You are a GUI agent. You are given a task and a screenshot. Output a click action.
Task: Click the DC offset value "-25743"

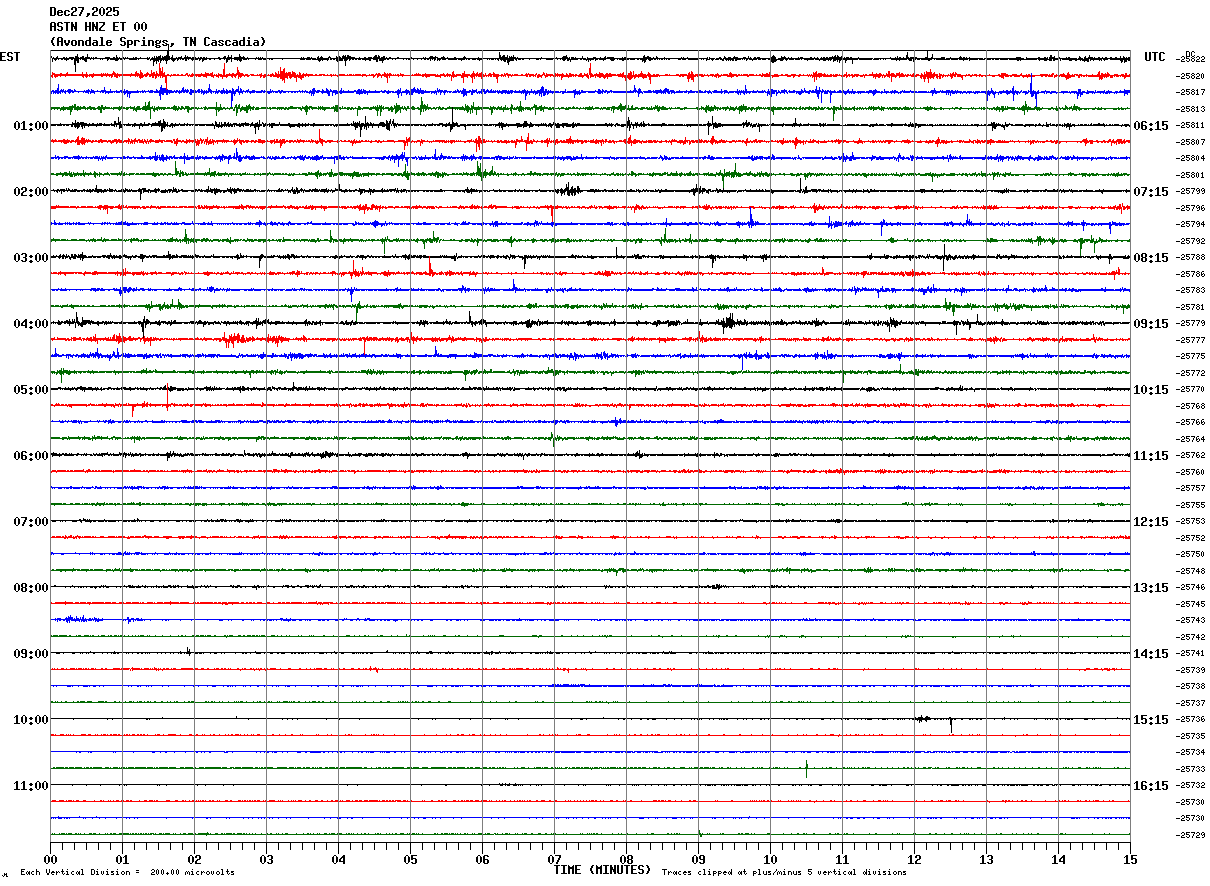coord(1190,621)
